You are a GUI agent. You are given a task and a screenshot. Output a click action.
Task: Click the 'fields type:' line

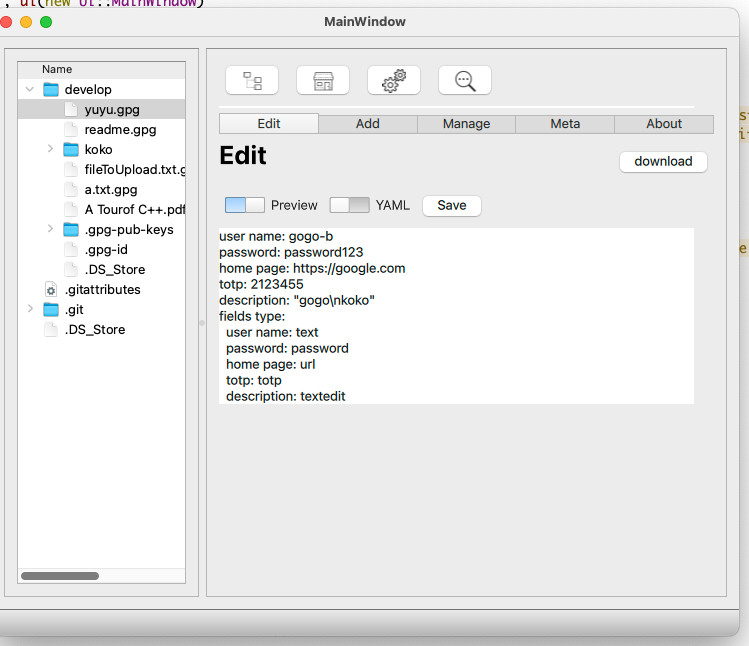[x=252, y=316]
